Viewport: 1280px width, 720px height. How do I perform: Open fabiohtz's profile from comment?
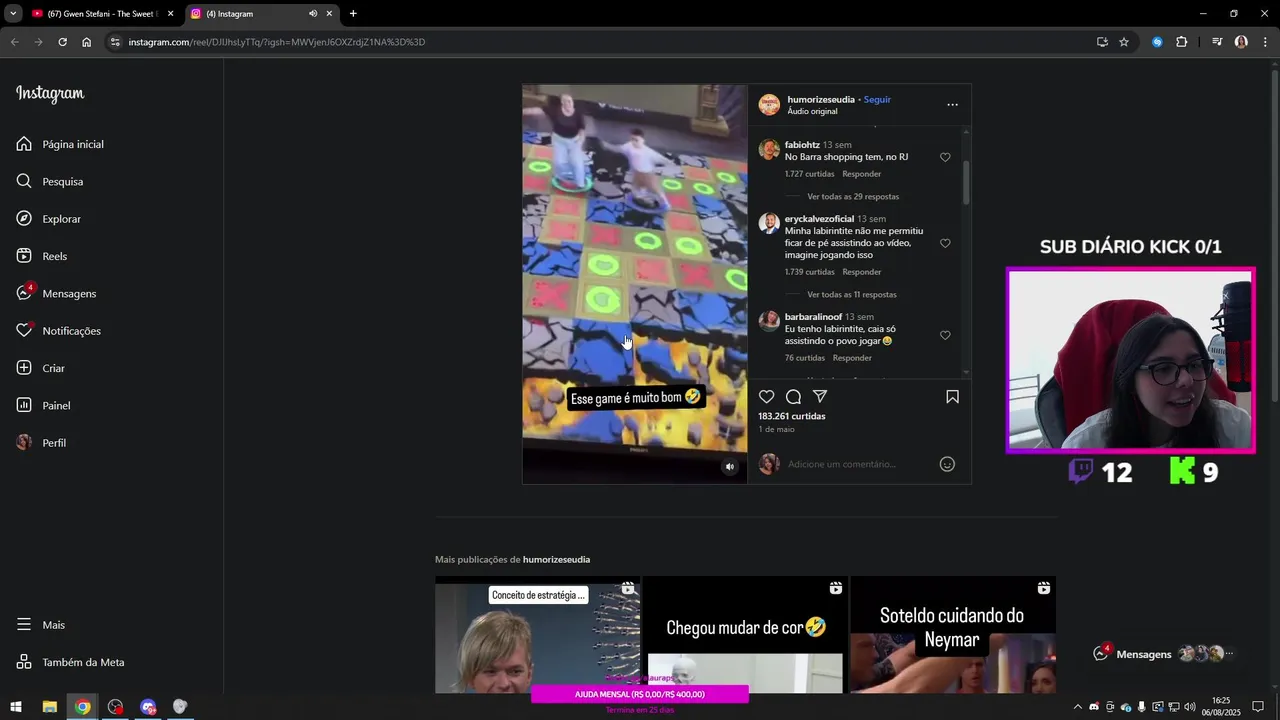802,145
